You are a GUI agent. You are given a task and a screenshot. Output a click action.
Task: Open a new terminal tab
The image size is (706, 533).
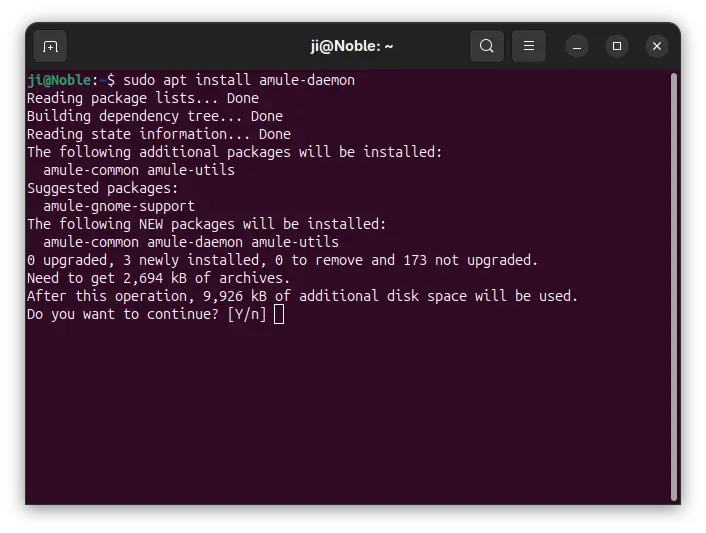coord(50,46)
